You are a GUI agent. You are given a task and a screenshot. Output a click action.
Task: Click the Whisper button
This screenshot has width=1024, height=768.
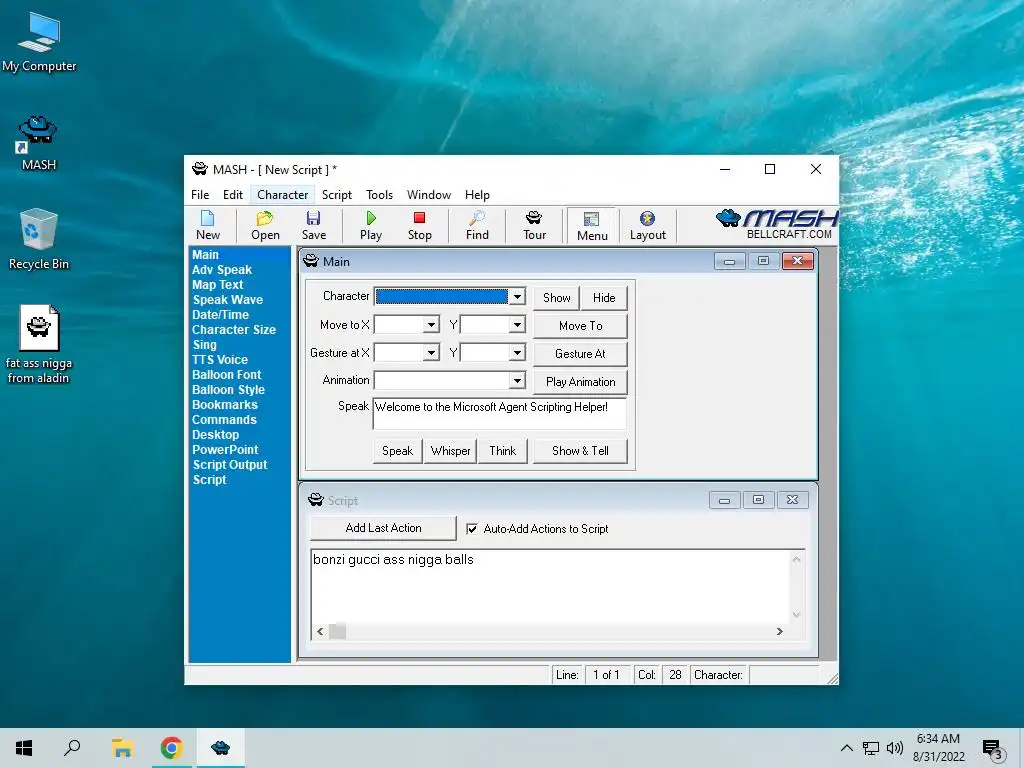[x=450, y=451]
